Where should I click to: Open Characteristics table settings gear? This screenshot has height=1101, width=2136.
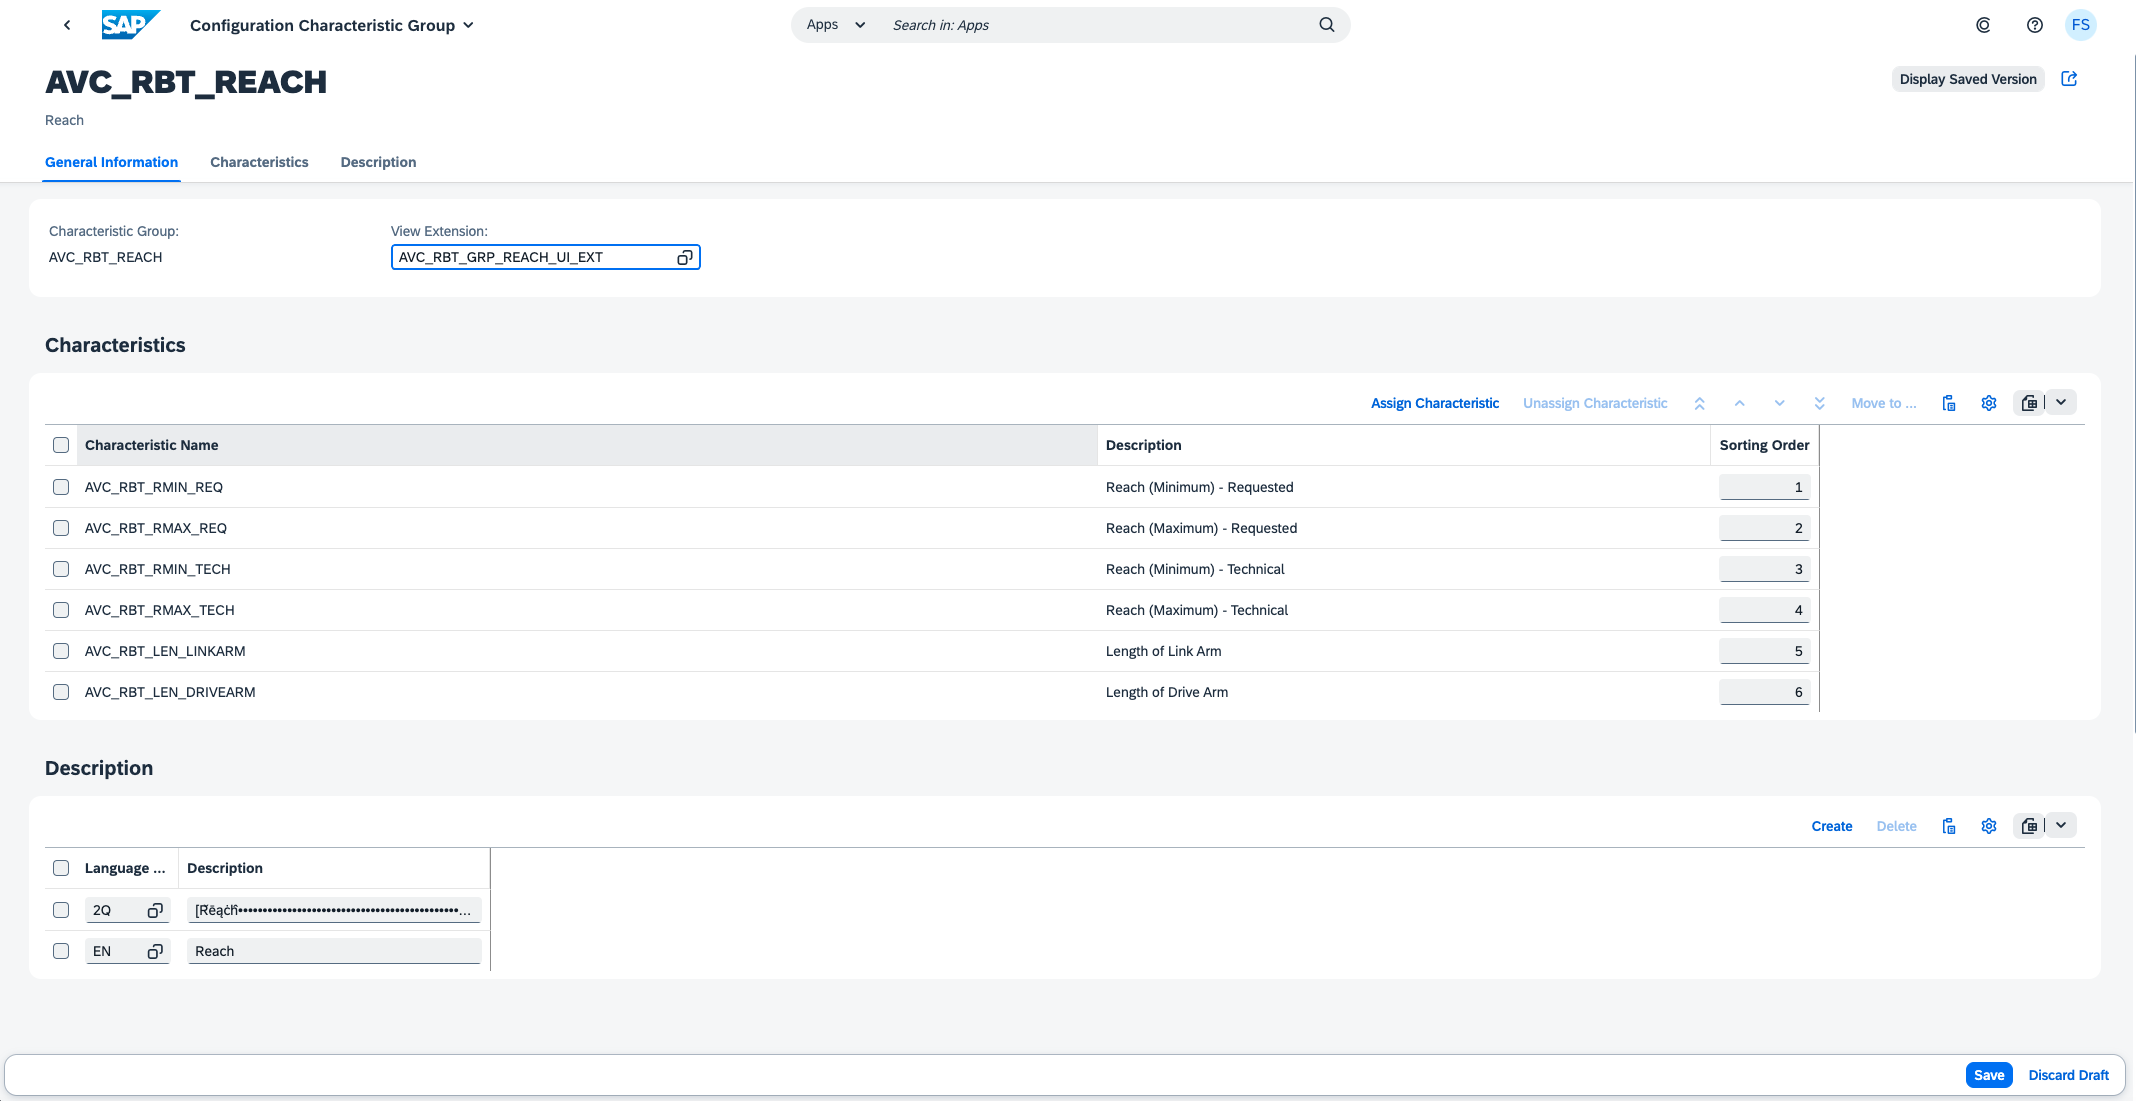click(1989, 403)
